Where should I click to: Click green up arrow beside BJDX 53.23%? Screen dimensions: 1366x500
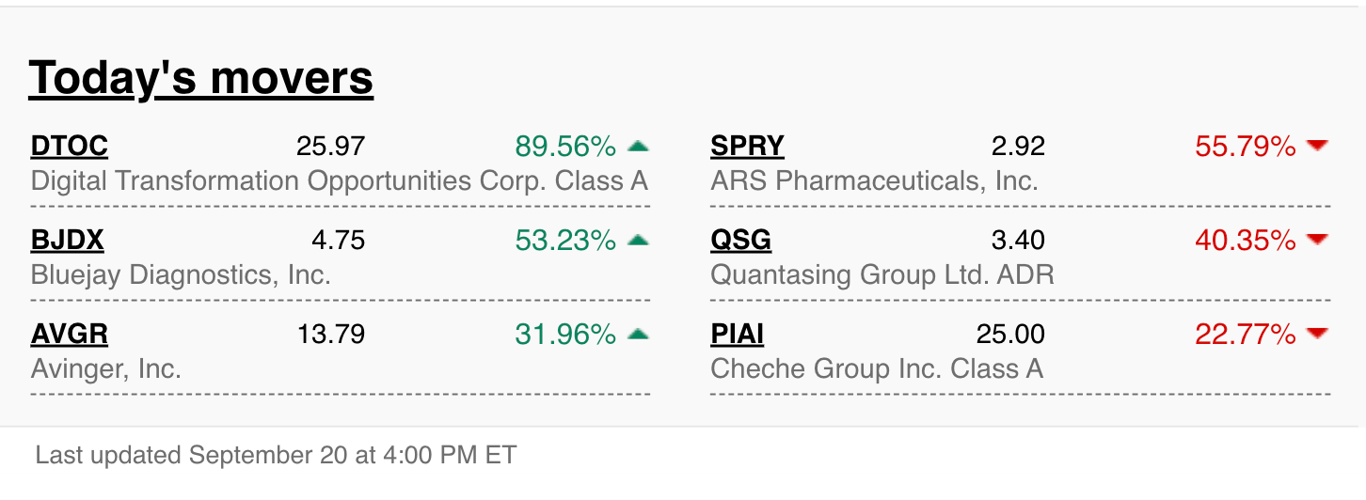tap(638, 240)
